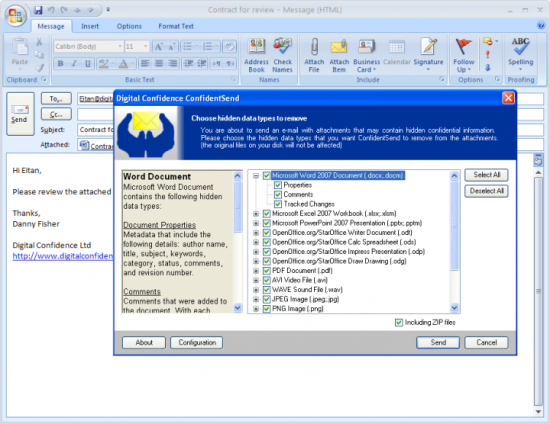The image size is (550, 424).
Task: Click font color A icon
Action: coord(123,63)
